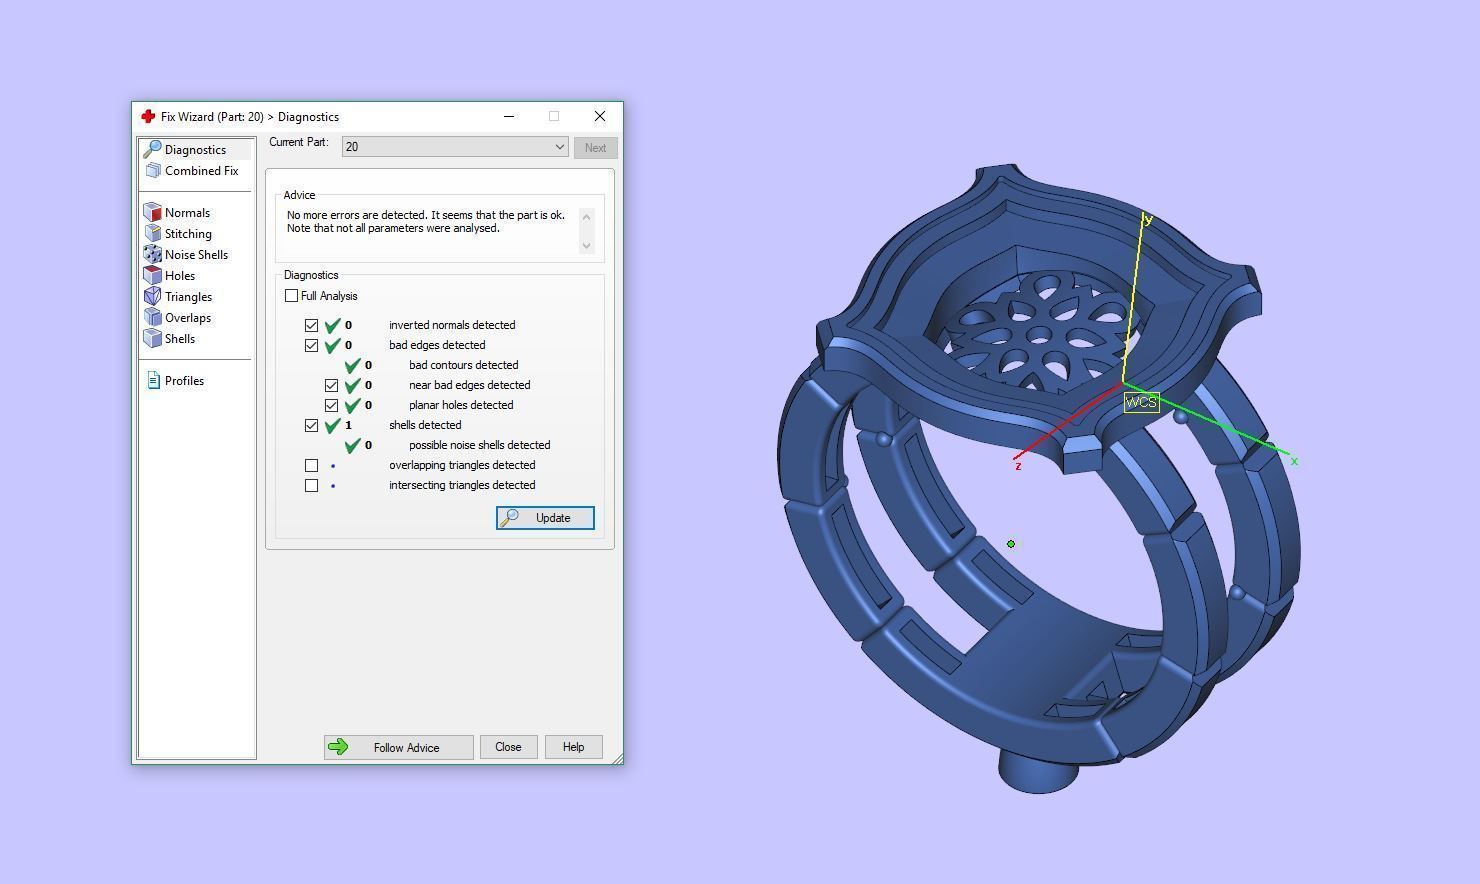Select the Holes fix icon
Screen dimensions: 1480x884
pos(153,275)
